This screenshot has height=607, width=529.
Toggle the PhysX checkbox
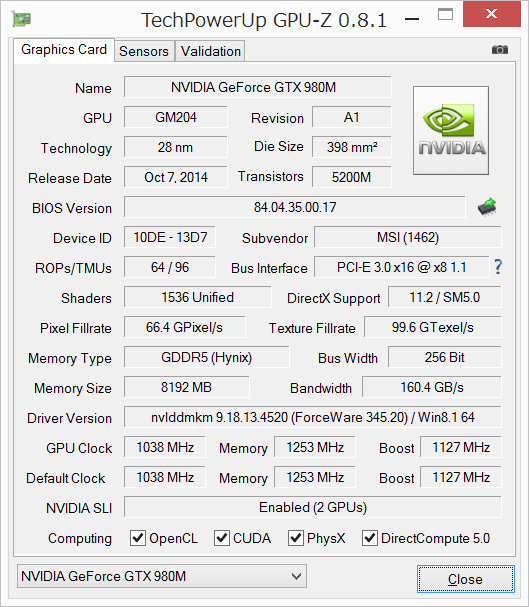tap(296, 538)
